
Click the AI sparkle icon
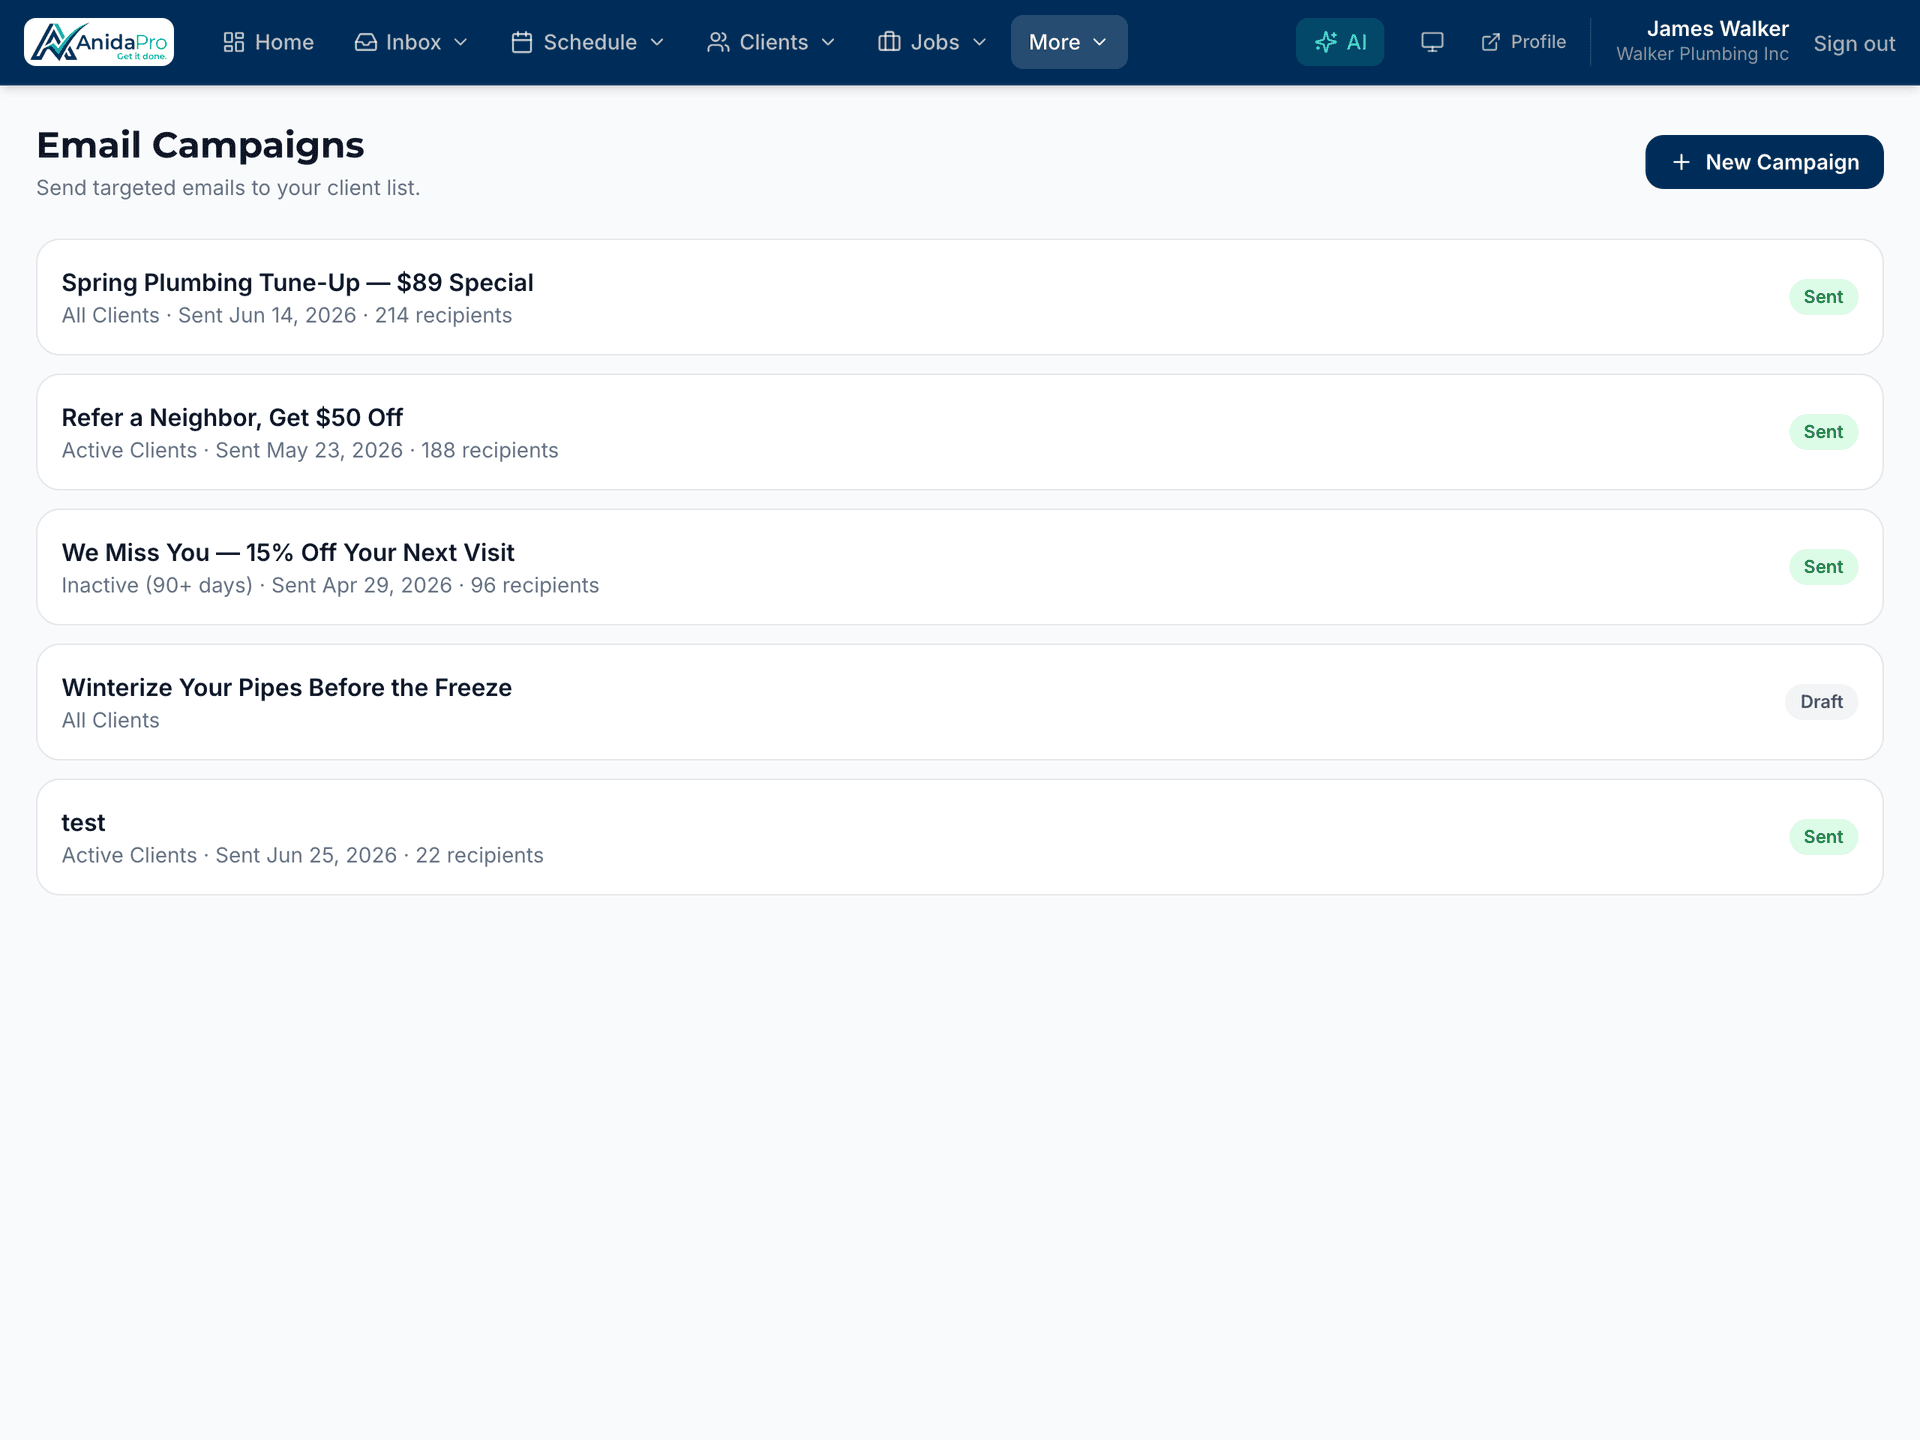[1326, 42]
